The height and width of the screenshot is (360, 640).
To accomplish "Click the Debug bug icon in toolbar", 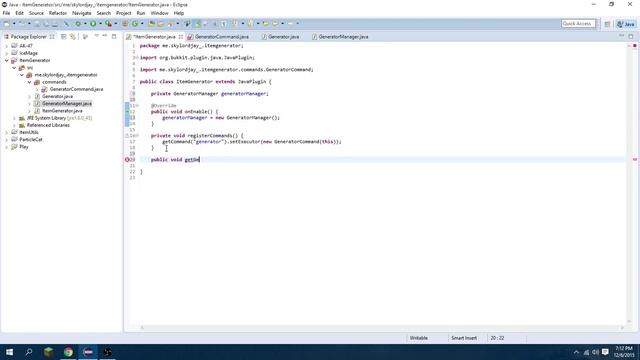I will click(78, 24).
